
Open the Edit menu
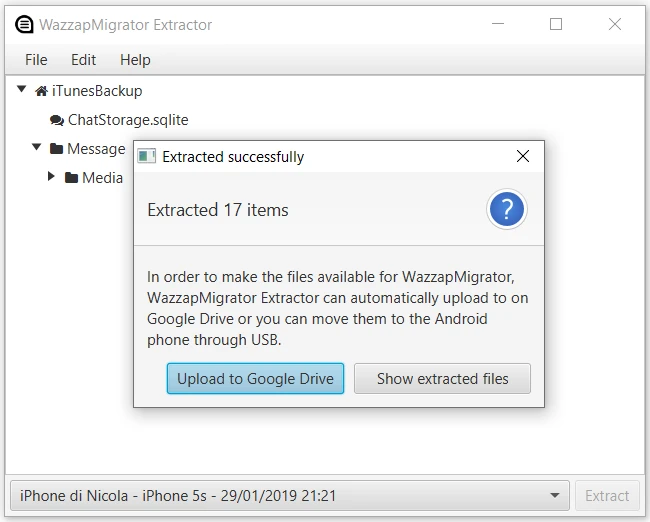click(83, 60)
